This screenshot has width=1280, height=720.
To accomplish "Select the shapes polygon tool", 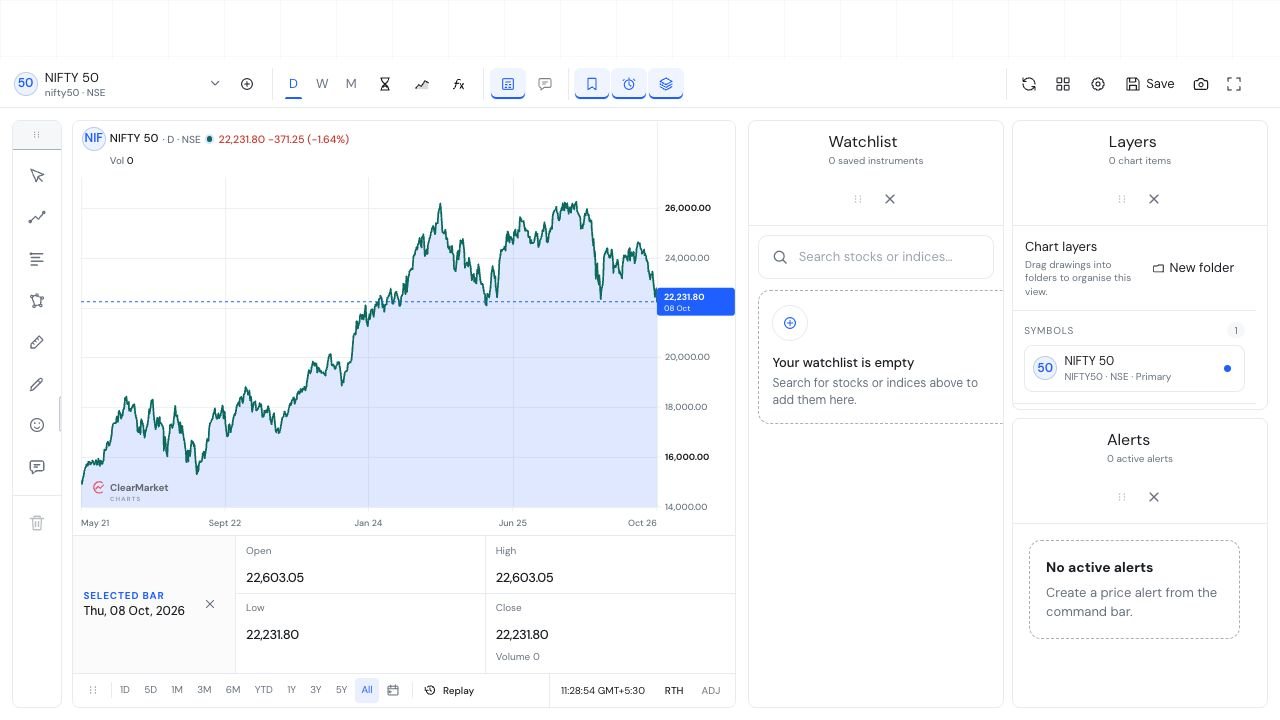I will pyautogui.click(x=37, y=301).
